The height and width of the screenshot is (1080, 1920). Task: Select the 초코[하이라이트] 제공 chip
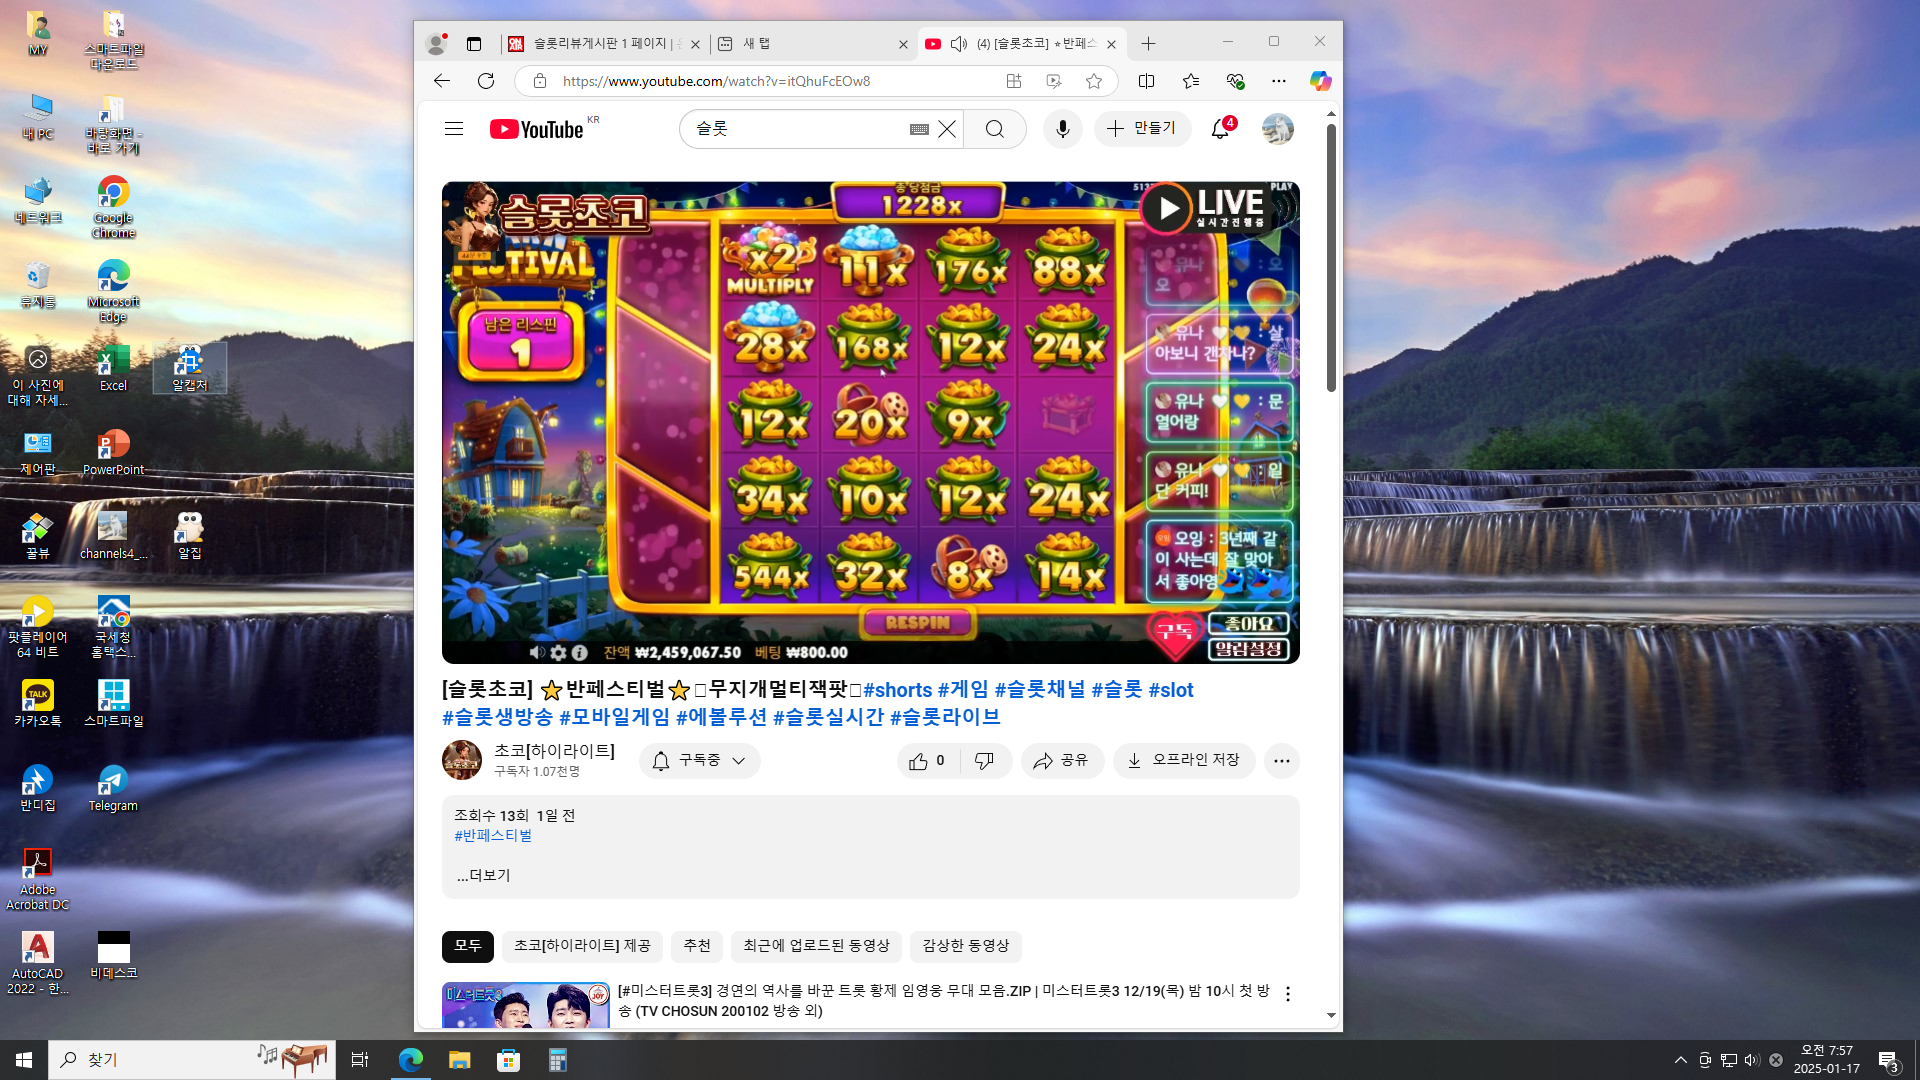pos(582,946)
